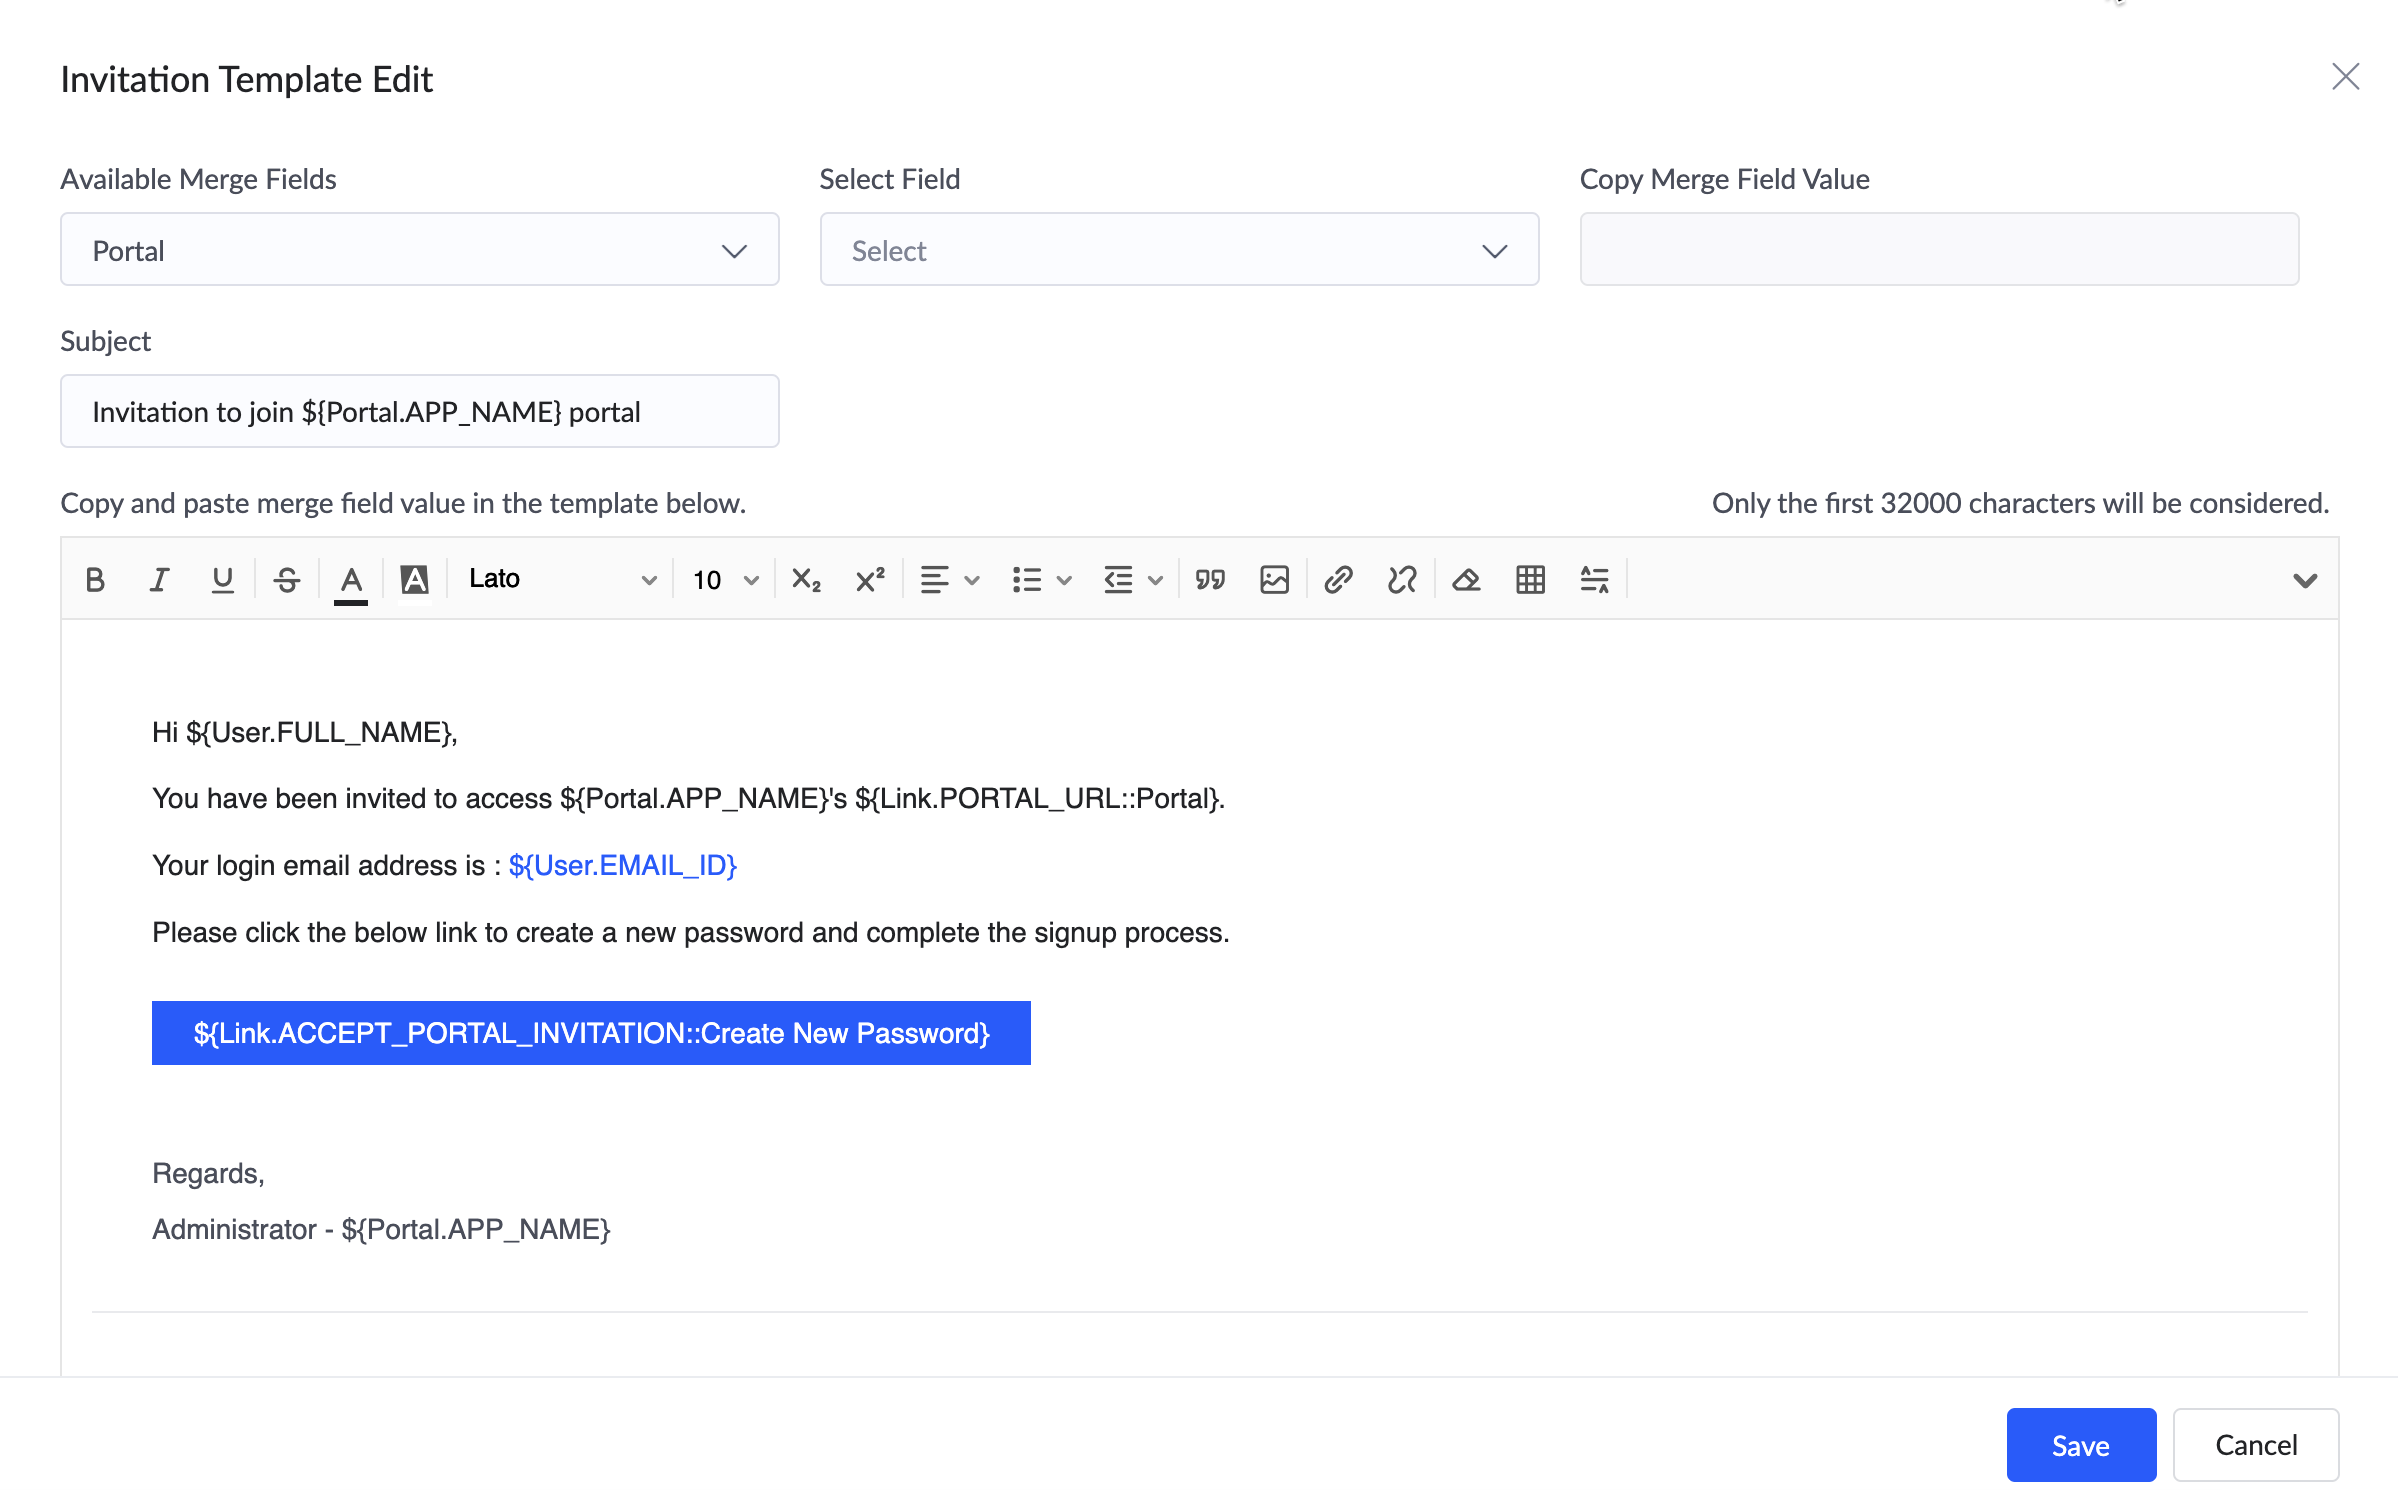Expand the toolbar with chevron arrow

click(2305, 580)
